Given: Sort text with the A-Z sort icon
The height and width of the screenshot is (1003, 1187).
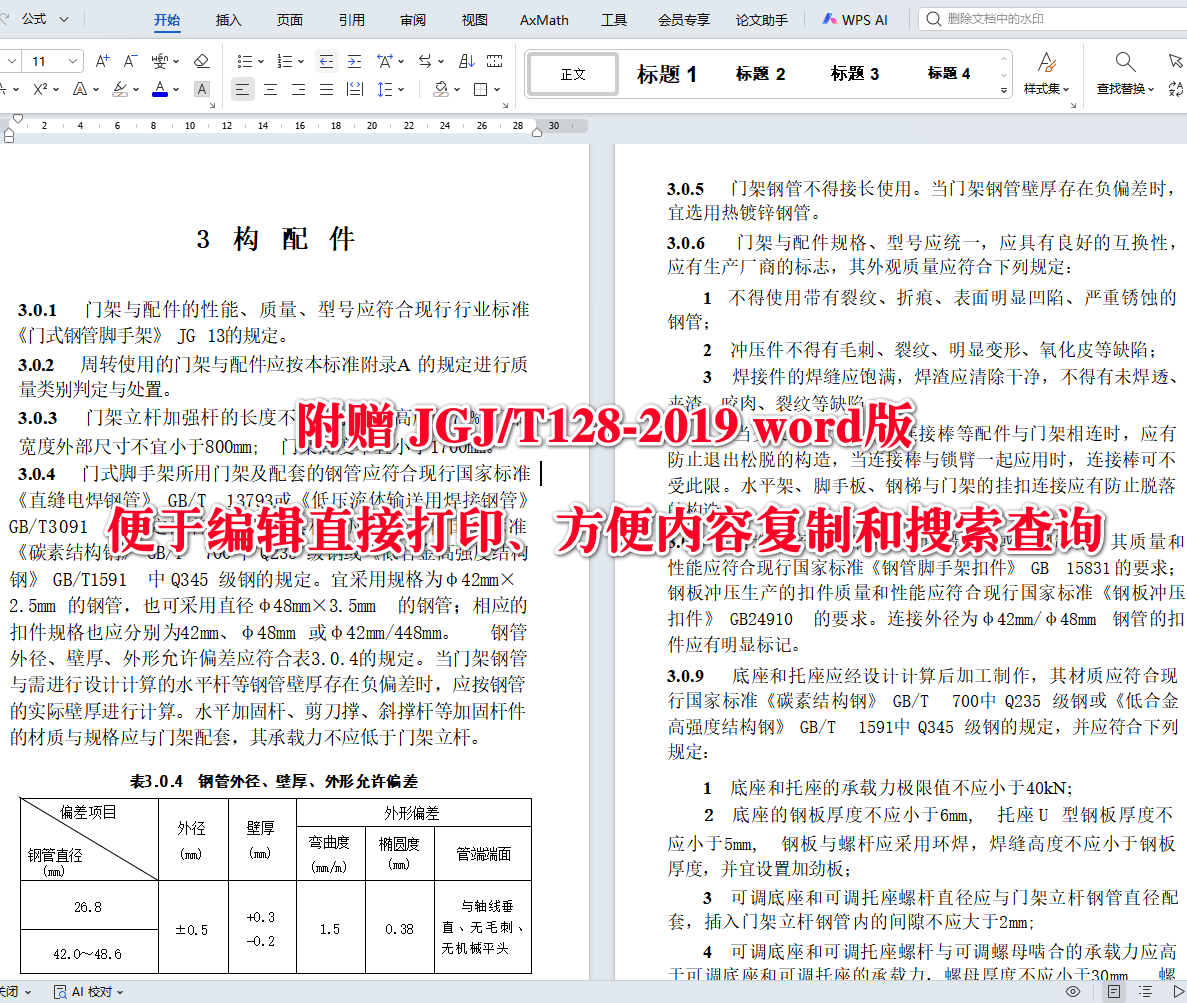Looking at the screenshot, I should coord(466,61).
